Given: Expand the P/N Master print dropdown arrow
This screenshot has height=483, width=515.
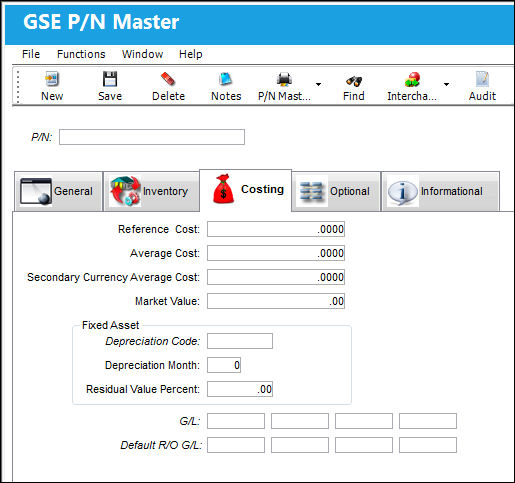Looking at the screenshot, I should (x=318, y=84).
